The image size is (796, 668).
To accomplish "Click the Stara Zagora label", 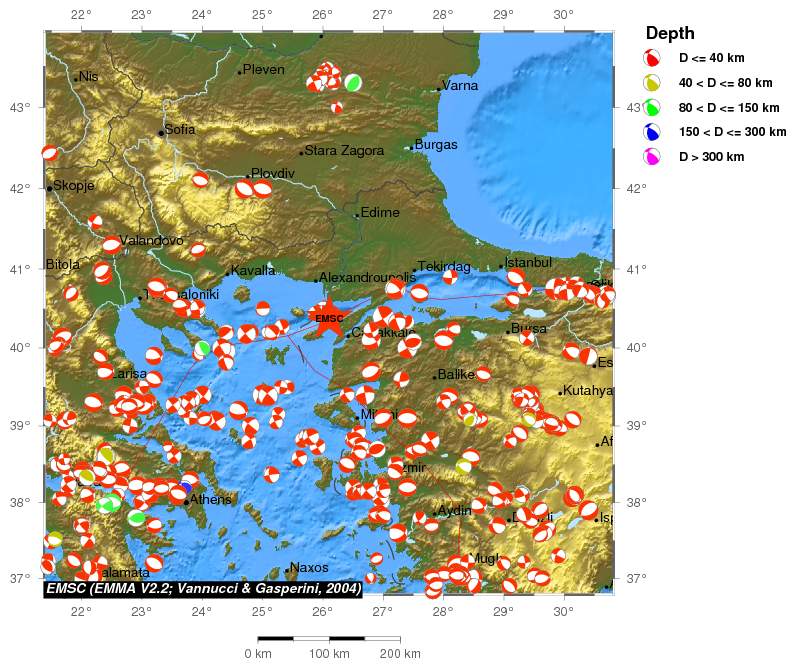I will click(344, 151).
